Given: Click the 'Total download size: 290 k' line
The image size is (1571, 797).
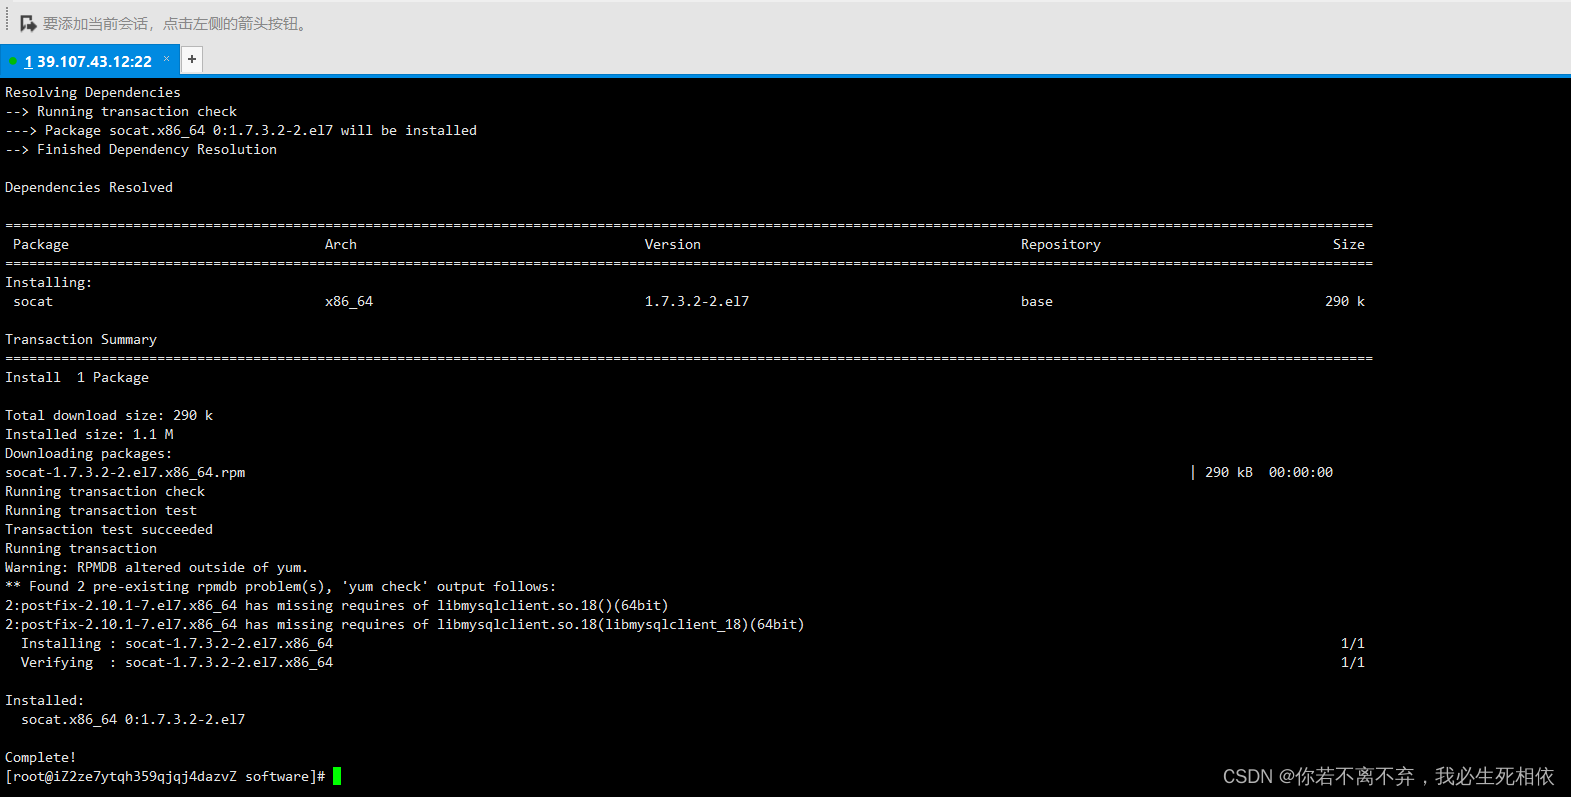Looking at the screenshot, I should (x=109, y=415).
